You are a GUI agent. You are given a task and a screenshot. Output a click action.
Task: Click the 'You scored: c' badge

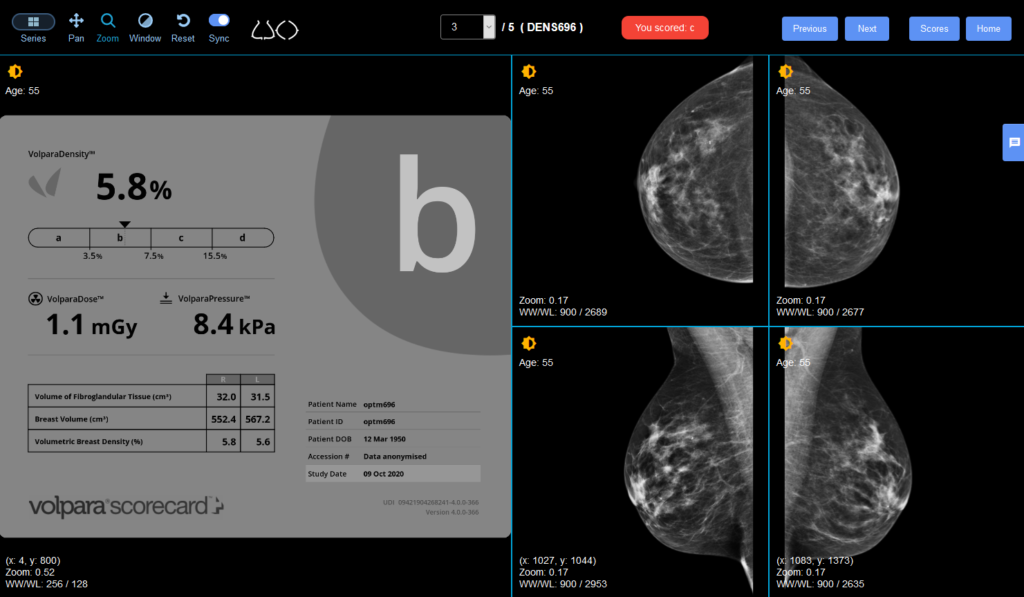click(x=665, y=28)
